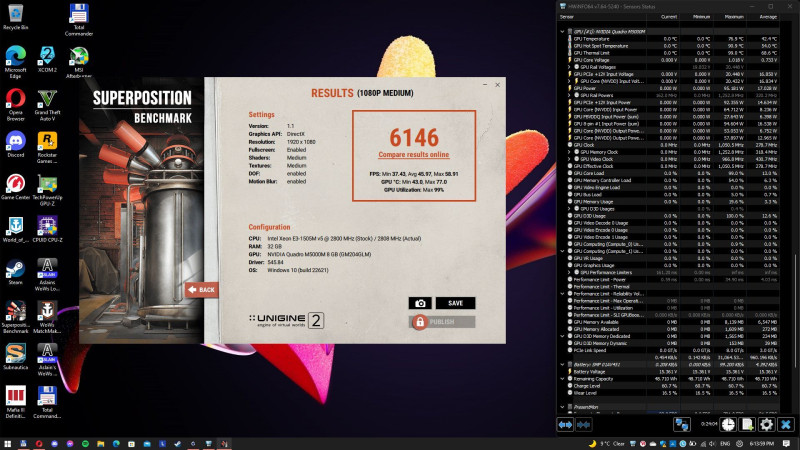Launch CPUID CPU-Z desktop shortcut
This screenshot has height=450, width=800.
[47, 229]
